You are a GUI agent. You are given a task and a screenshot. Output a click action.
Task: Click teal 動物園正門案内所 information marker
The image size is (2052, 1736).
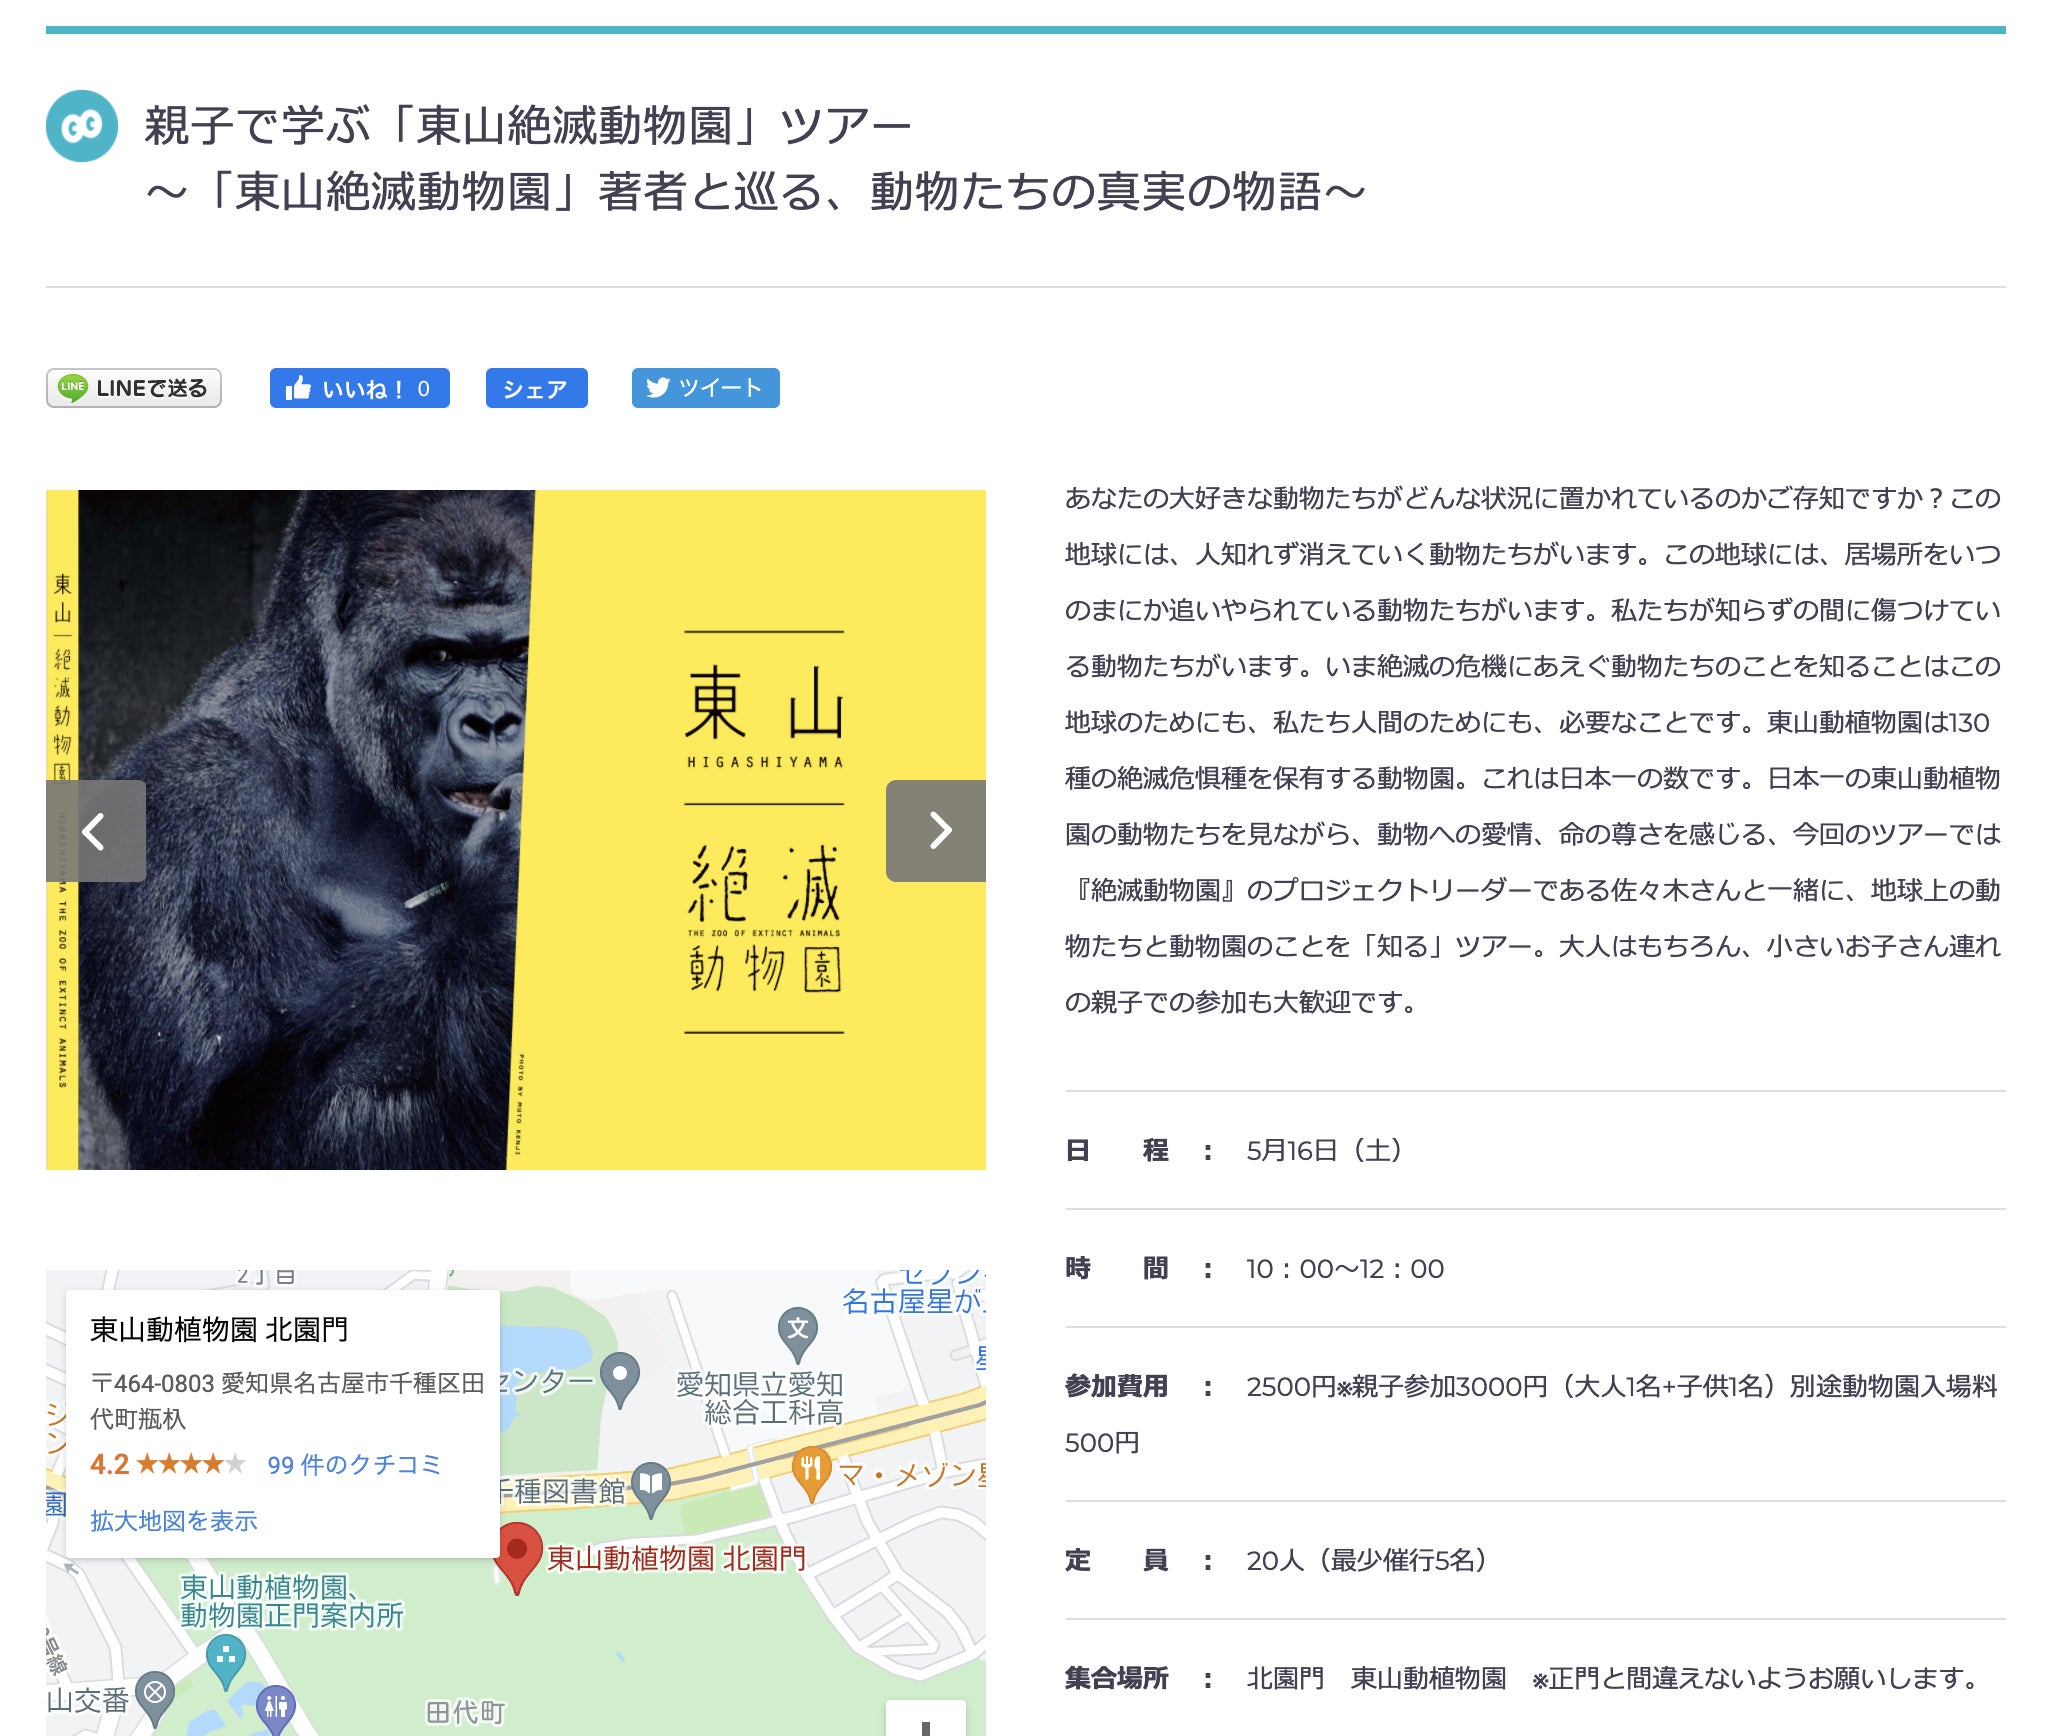pyautogui.click(x=226, y=1657)
